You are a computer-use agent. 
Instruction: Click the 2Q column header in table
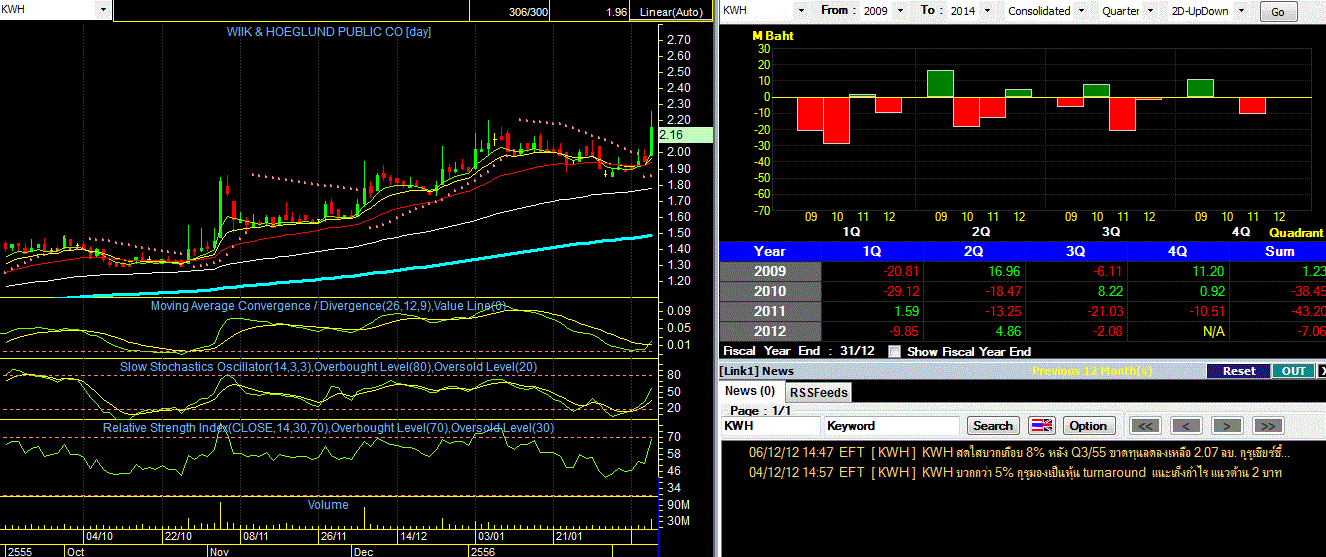[974, 251]
